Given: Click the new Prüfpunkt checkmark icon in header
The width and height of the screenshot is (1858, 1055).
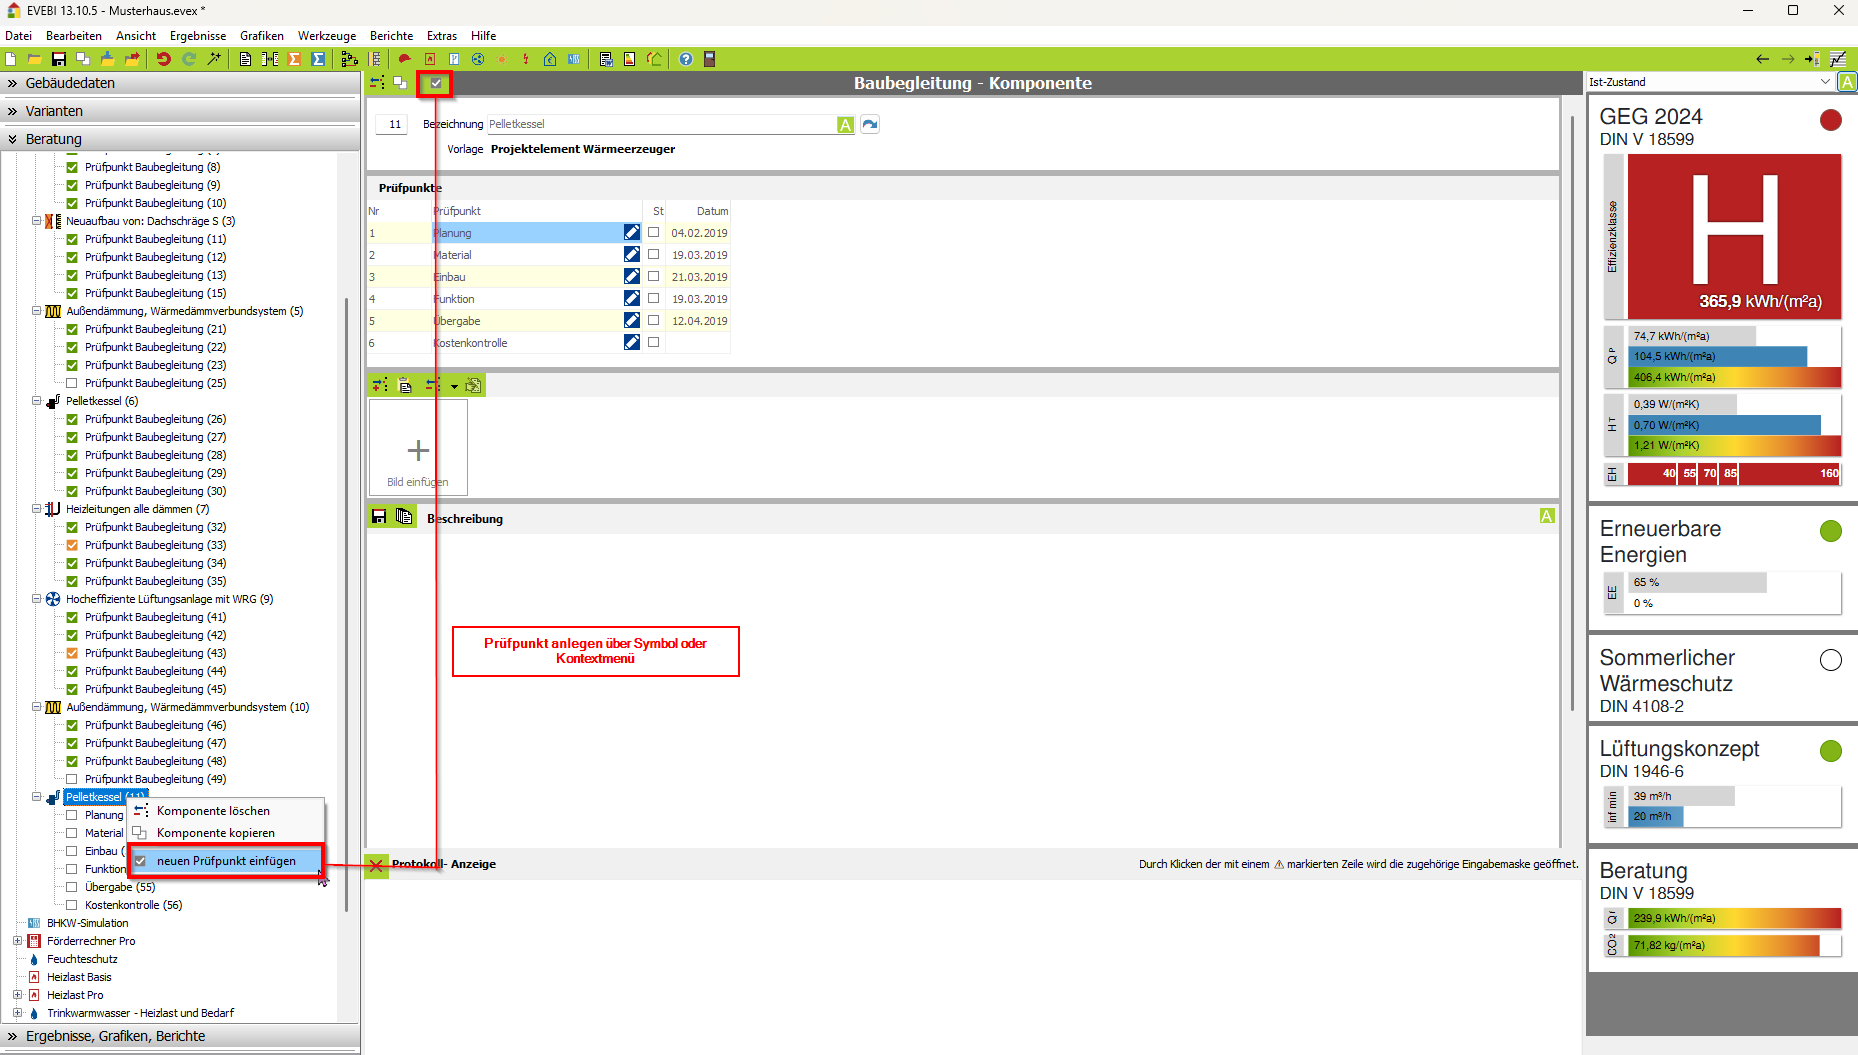Looking at the screenshot, I should [x=436, y=83].
